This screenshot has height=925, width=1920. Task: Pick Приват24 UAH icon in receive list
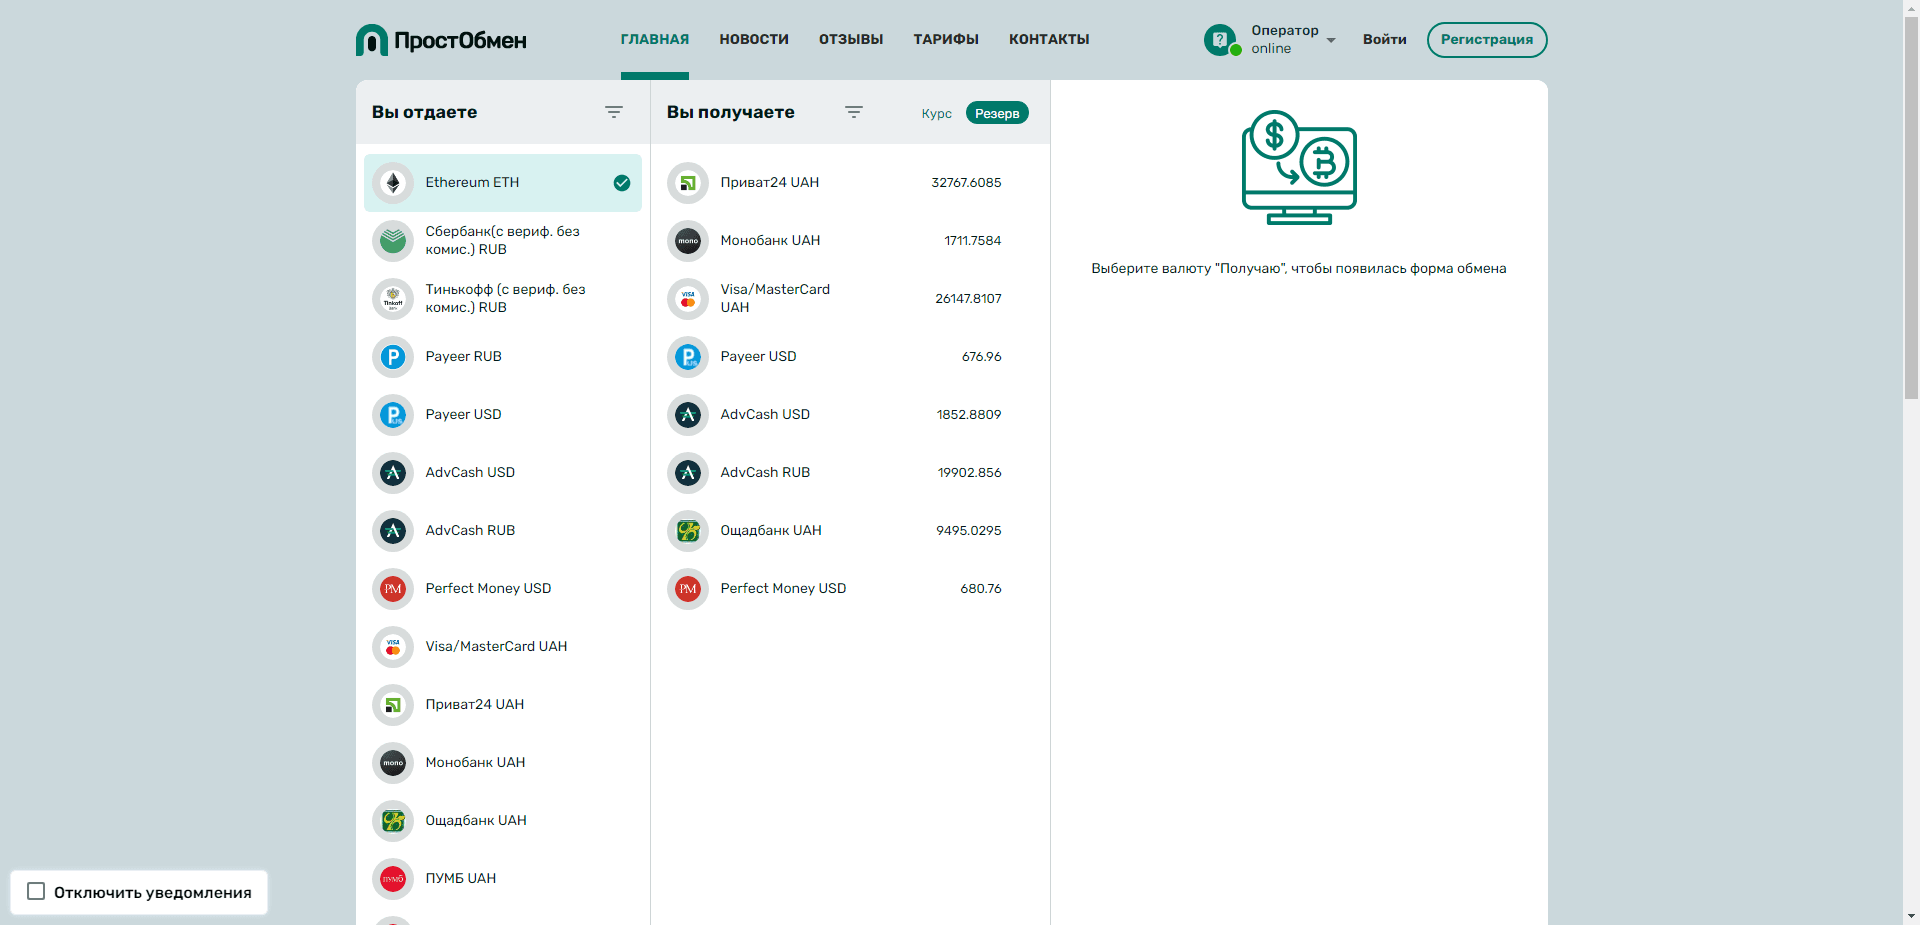pos(688,183)
